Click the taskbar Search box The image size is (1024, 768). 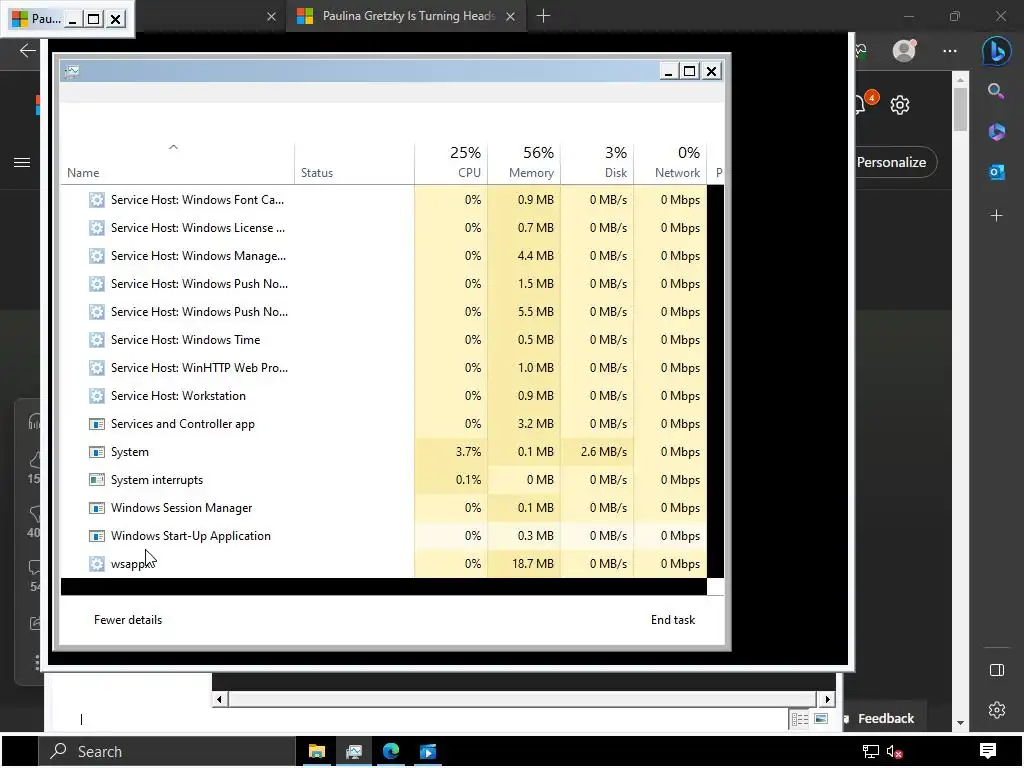167,752
